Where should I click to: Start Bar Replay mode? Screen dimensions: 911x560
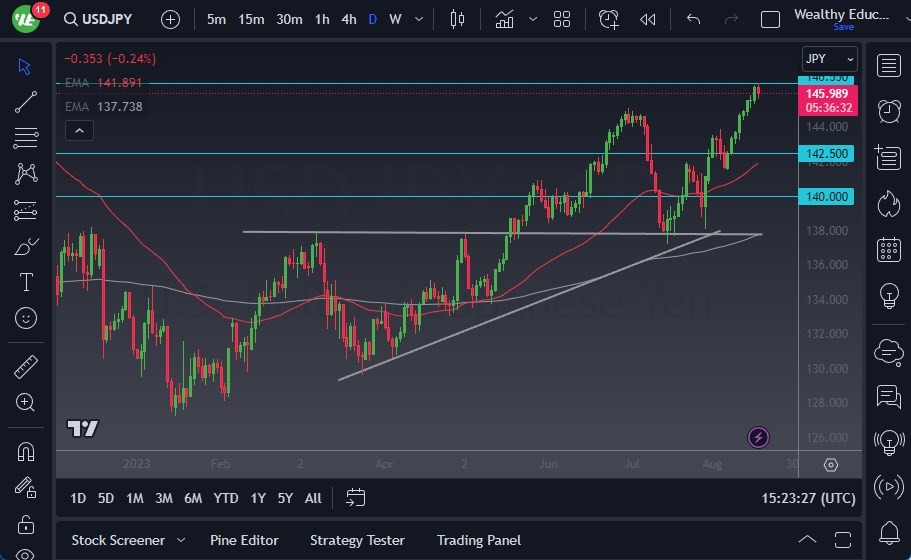[x=648, y=19]
